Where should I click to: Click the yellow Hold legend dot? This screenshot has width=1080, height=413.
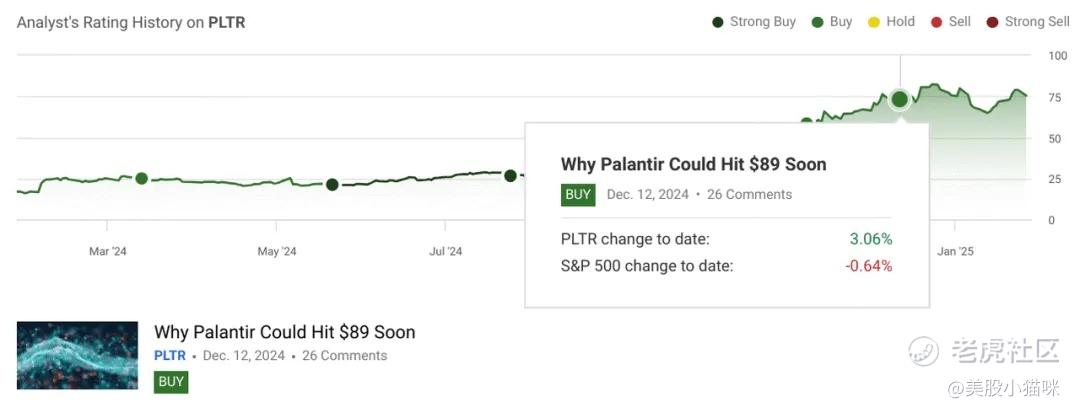(x=873, y=22)
